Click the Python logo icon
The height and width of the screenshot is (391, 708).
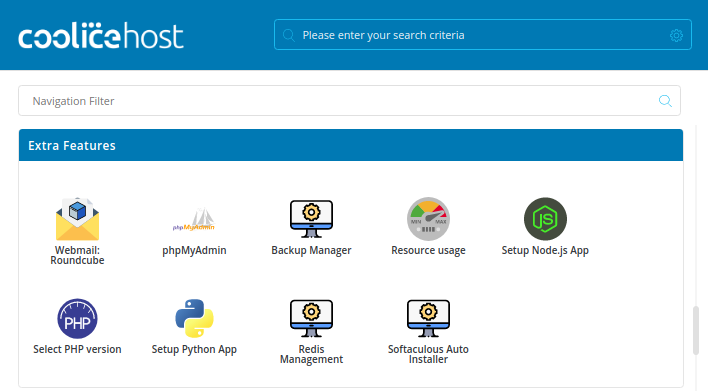tap(194, 318)
